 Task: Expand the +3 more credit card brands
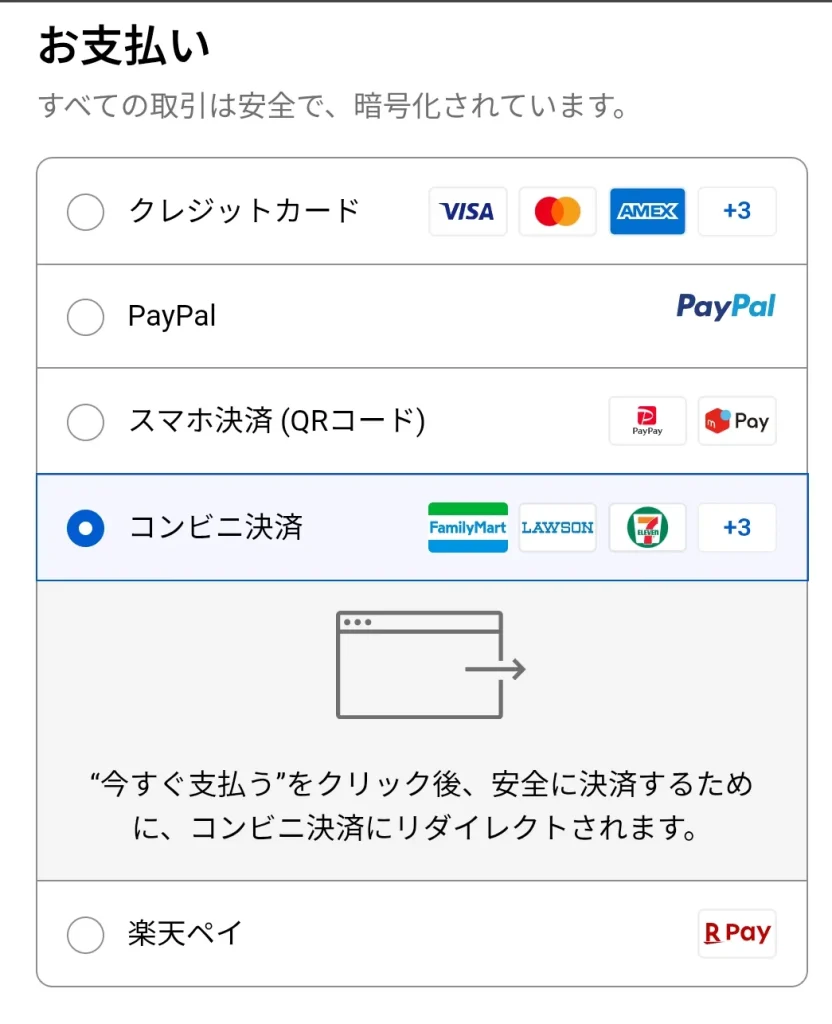point(737,211)
